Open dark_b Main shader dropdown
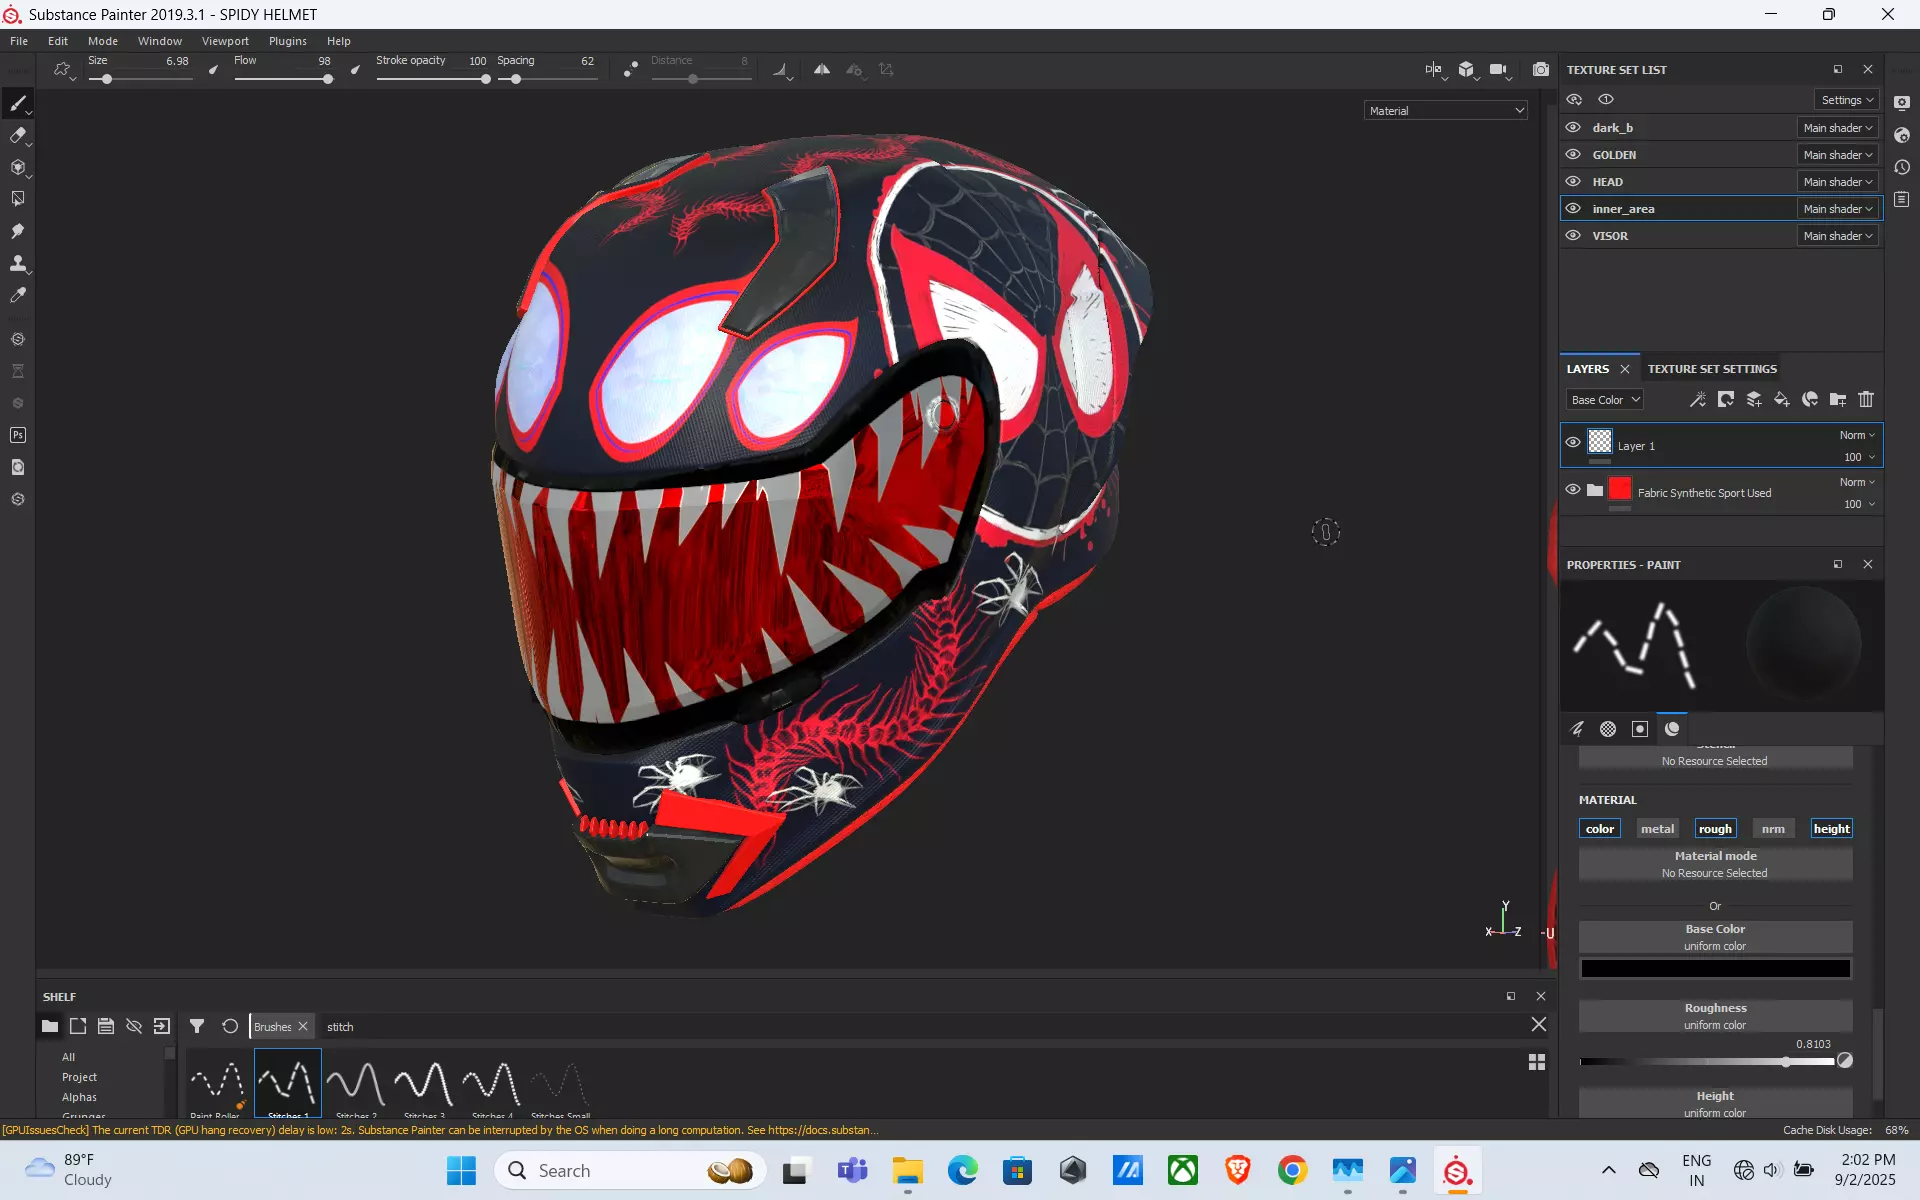The image size is (1920, 1200). pyautogui.click(x=1837, y=128)
